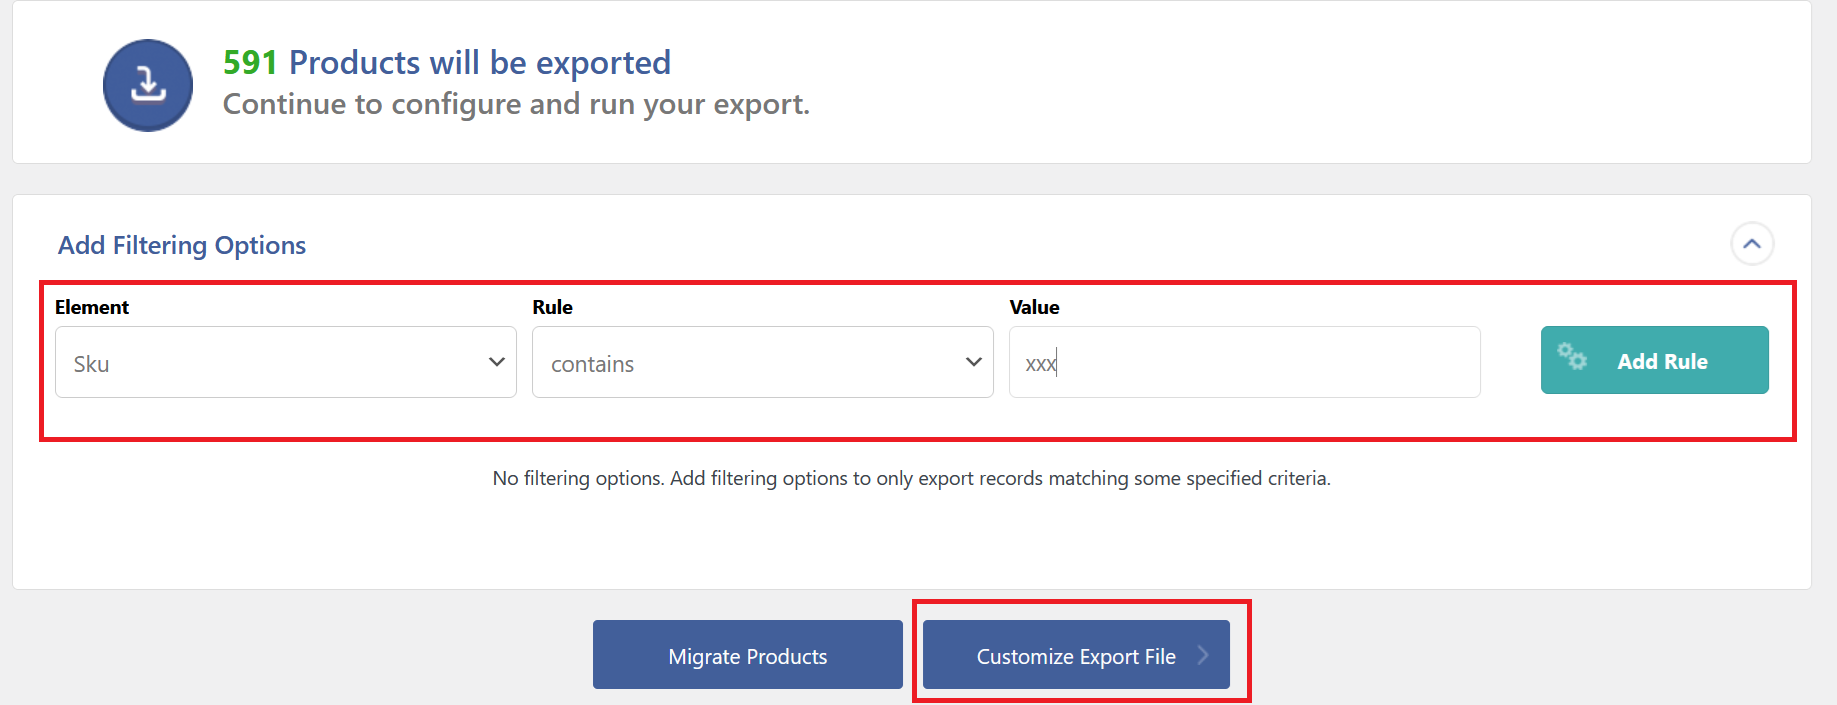The width and height of the screenshot is (1837, 705).
Task: Collapse the Add Filtering Options section
Action: (x=1752, y=244)
